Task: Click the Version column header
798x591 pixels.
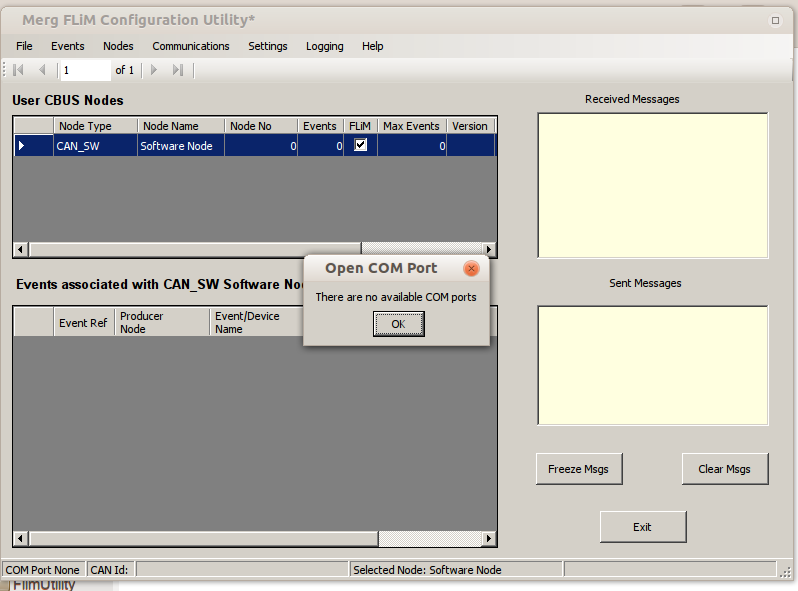Action: click(470, 126)
